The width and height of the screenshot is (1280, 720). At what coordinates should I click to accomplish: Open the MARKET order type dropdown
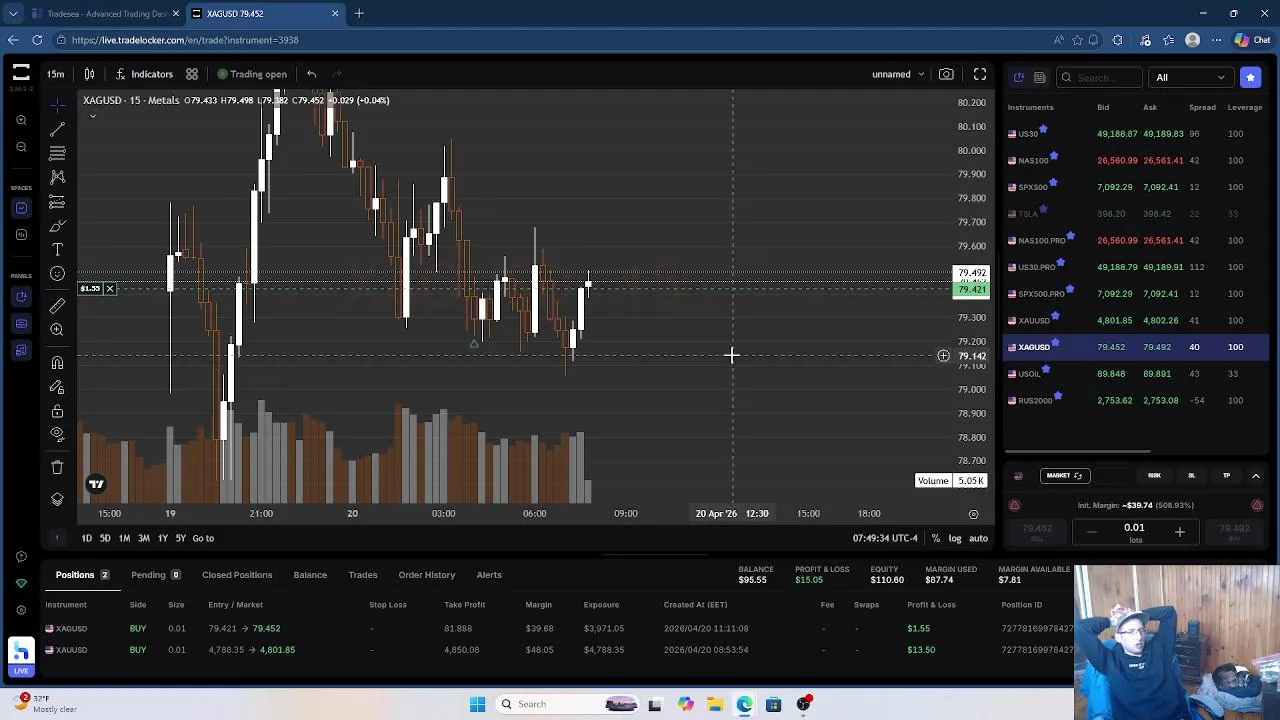tap(1064, 476)
